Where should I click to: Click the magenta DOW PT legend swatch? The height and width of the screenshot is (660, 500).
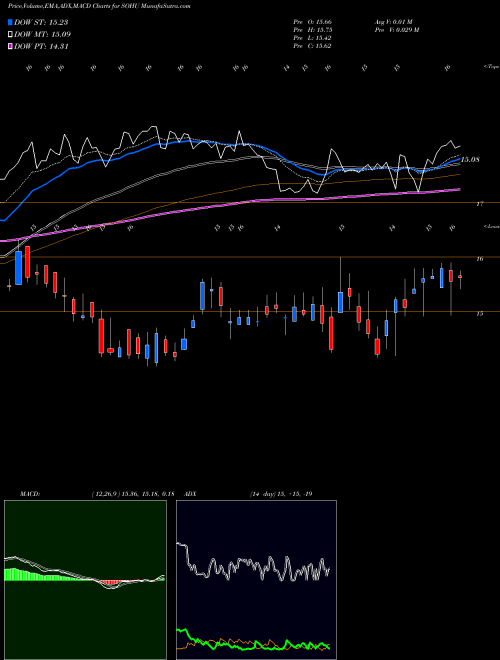tap(10, 46)
